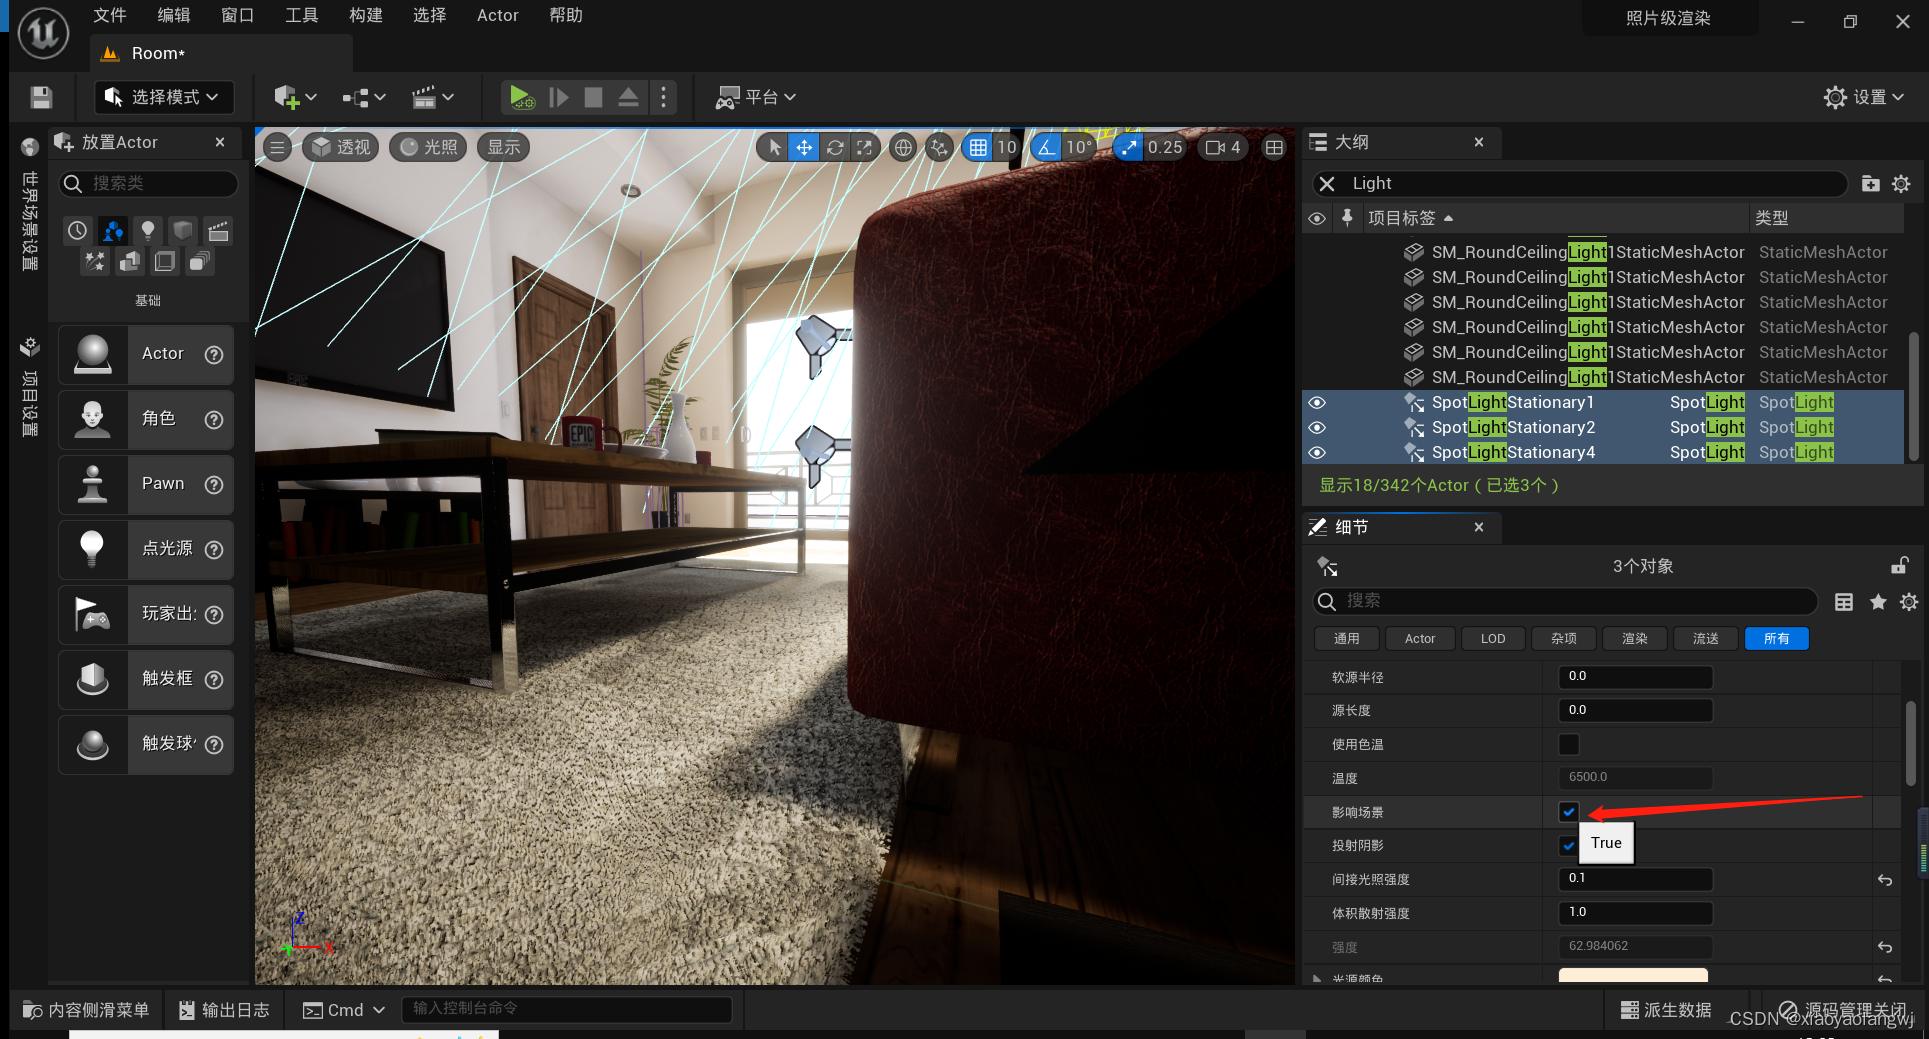The height and width of the screenshot is (1039, 1929).
Task: Click the viewport hamburger options button
Action: 277,148
